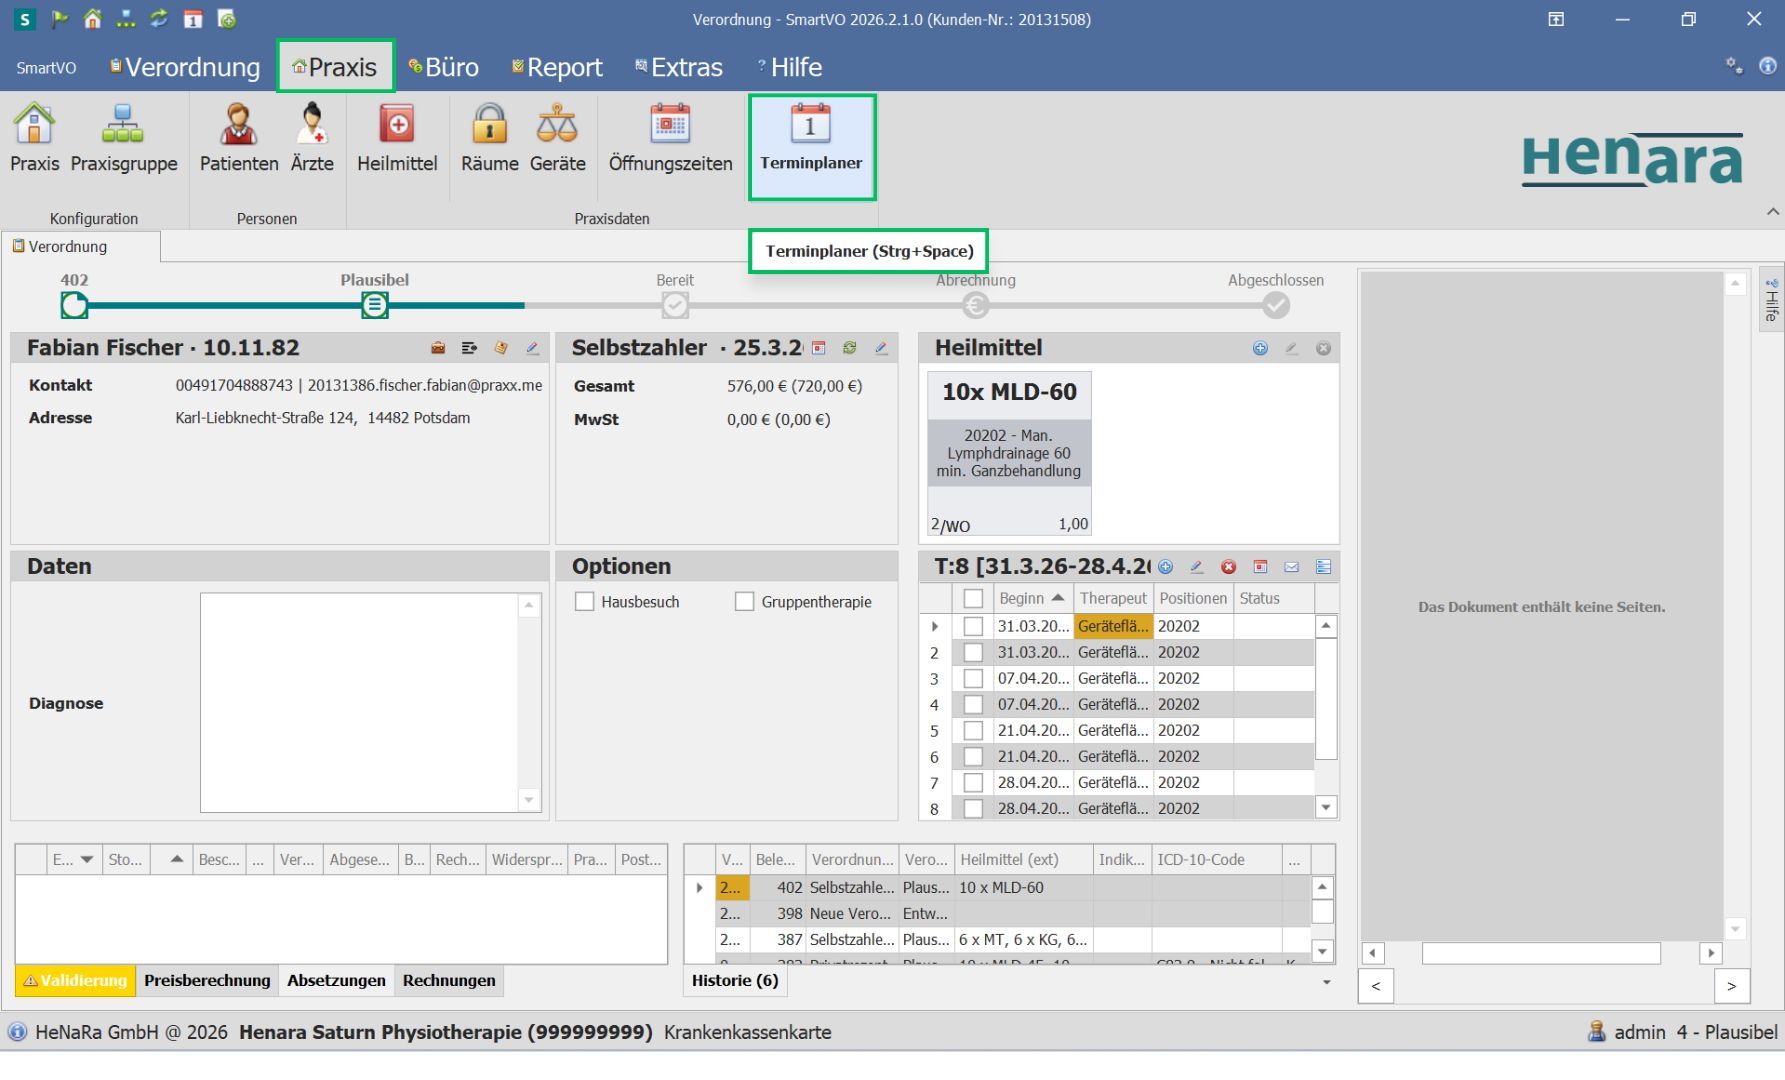The height and width of the screenshot is (1080, 1785).
Task: Switch to the Absetzungen tab
Action: point(336,981)
